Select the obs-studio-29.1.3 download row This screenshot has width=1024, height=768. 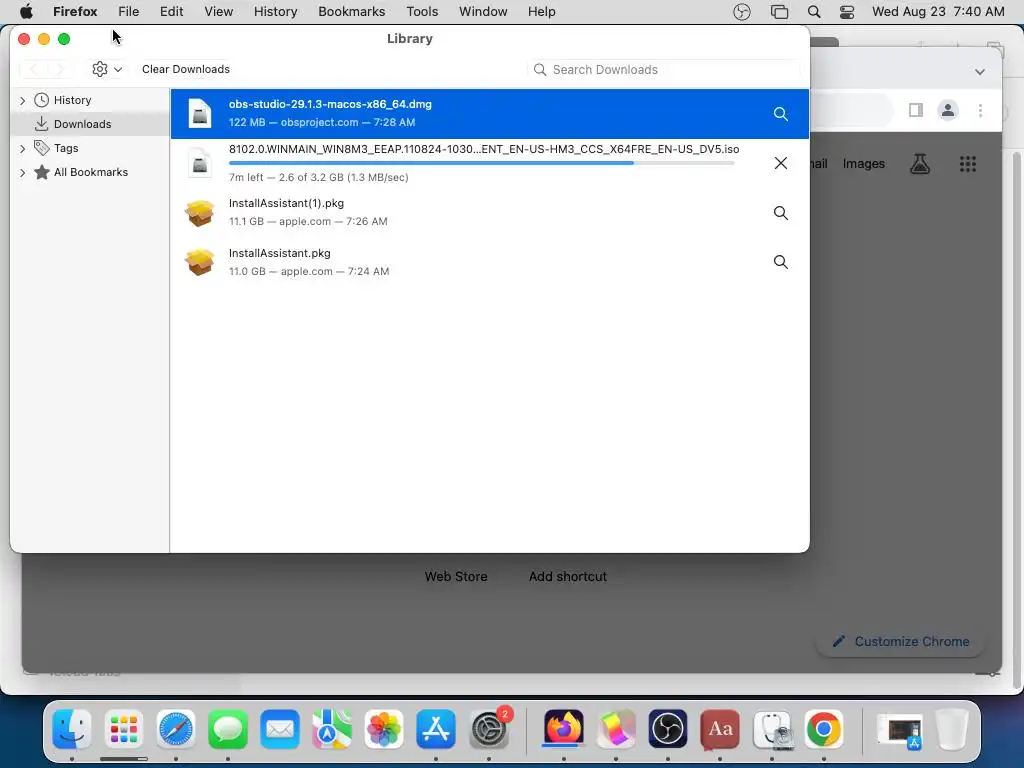point(490,114)
